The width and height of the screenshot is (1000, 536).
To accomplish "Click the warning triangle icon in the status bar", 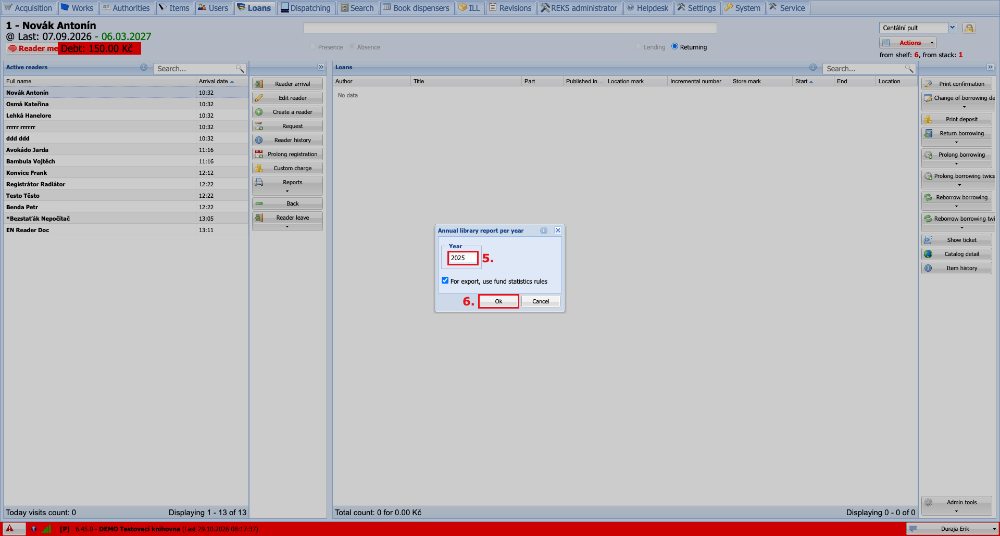I will coord(10,528).
